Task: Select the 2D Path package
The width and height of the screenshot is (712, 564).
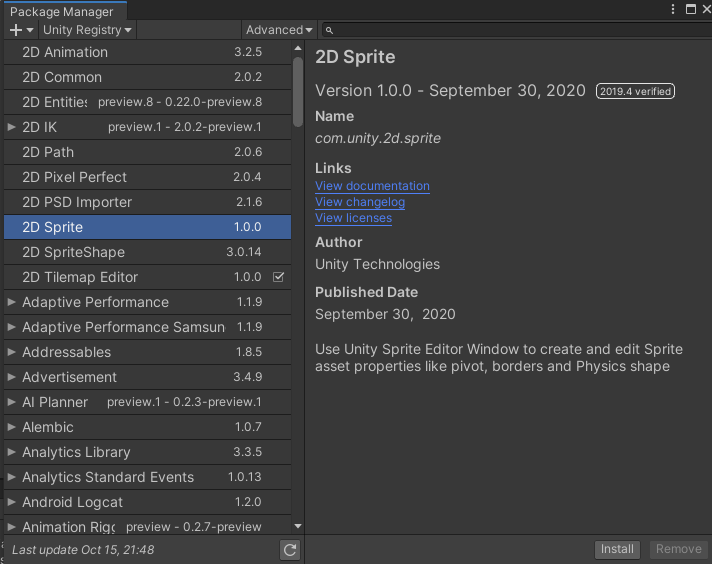Action: 148,152
